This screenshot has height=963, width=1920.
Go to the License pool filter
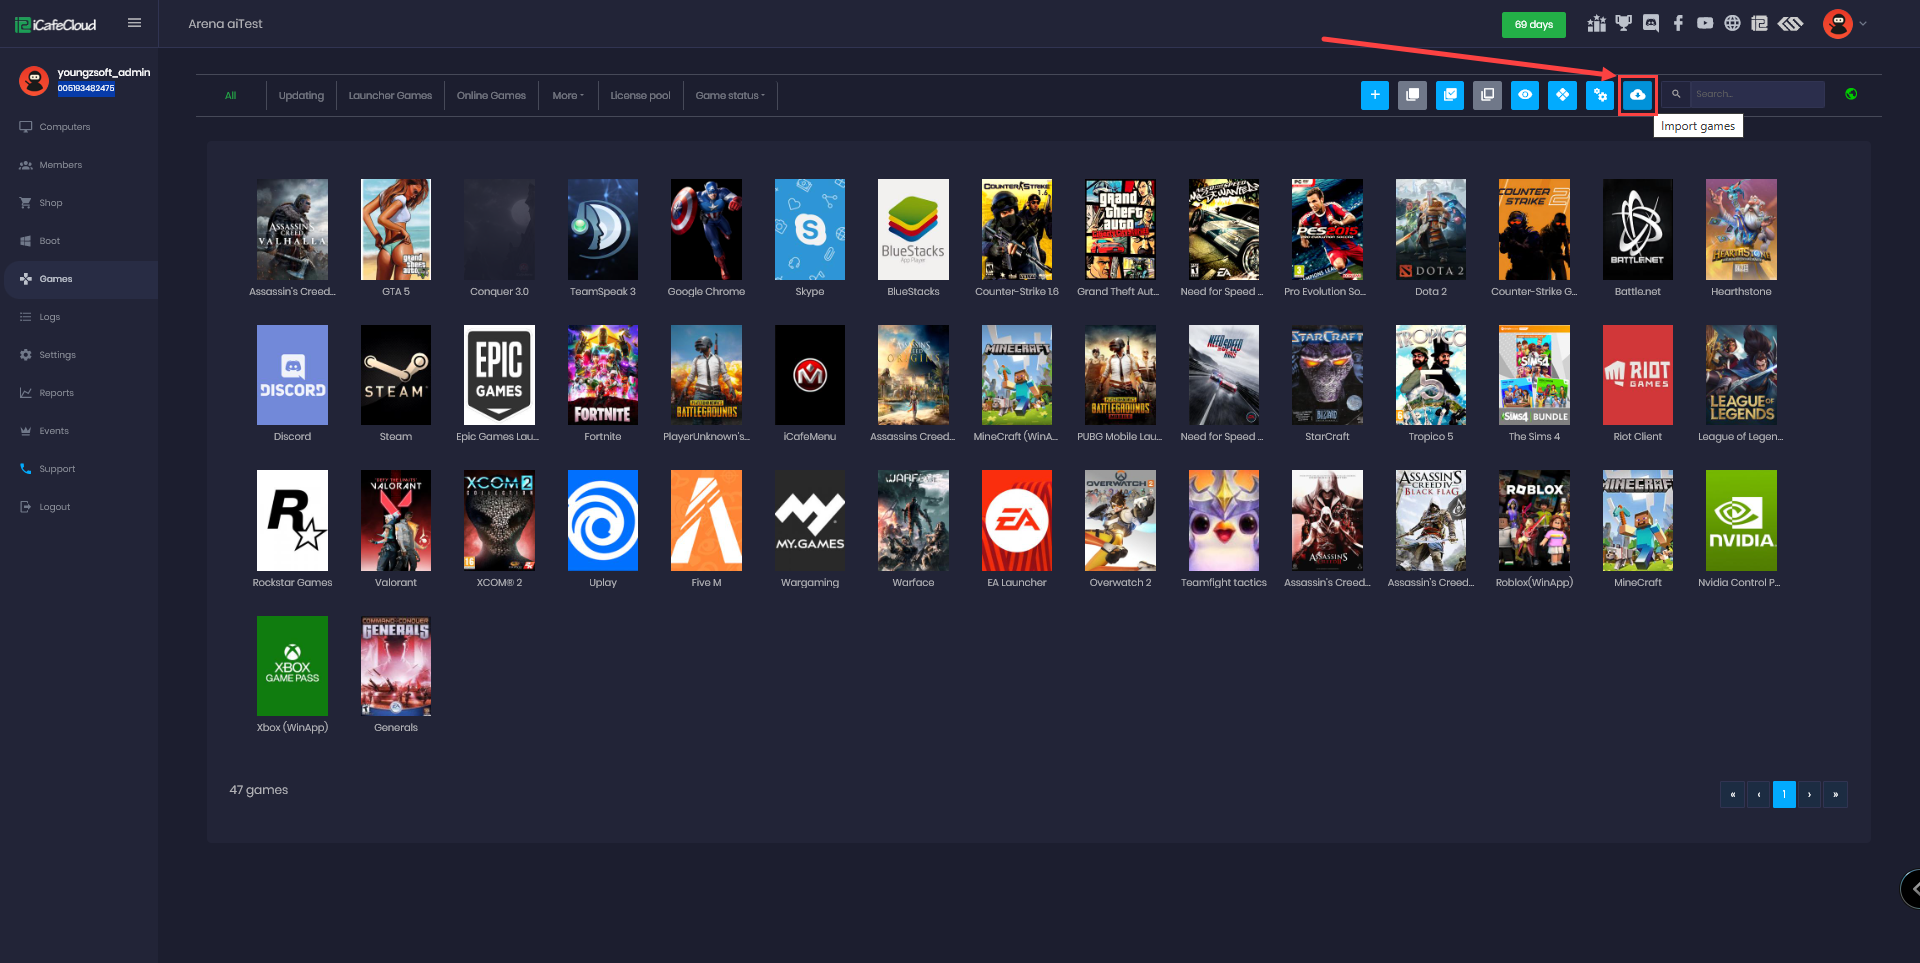(640, 96)
